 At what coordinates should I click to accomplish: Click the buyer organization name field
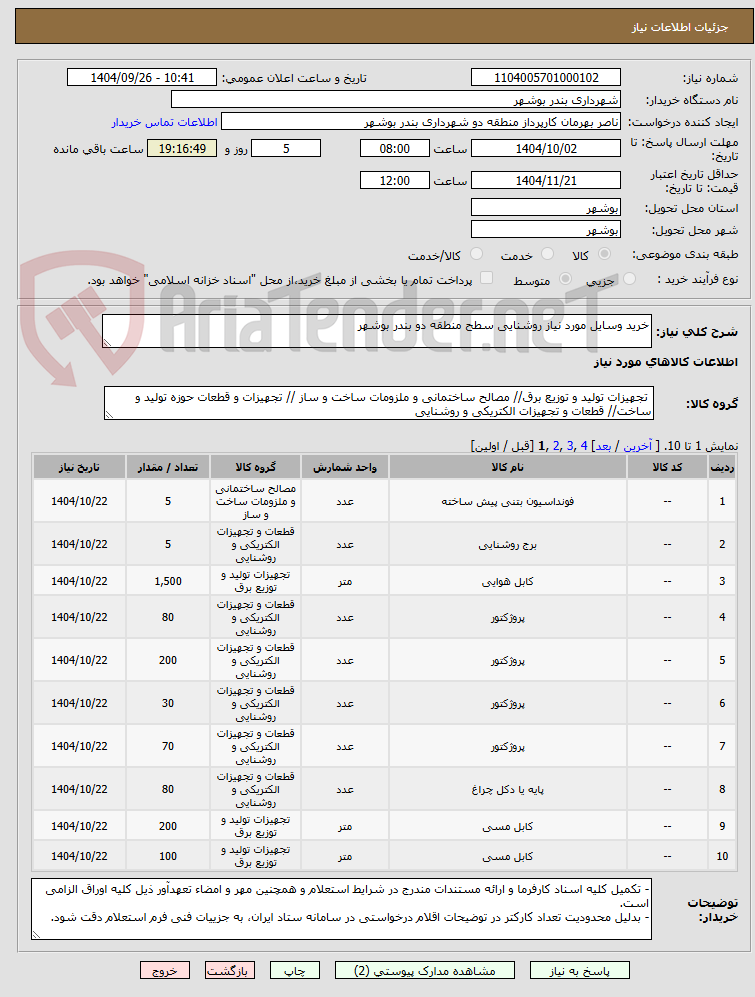[396, 100]
